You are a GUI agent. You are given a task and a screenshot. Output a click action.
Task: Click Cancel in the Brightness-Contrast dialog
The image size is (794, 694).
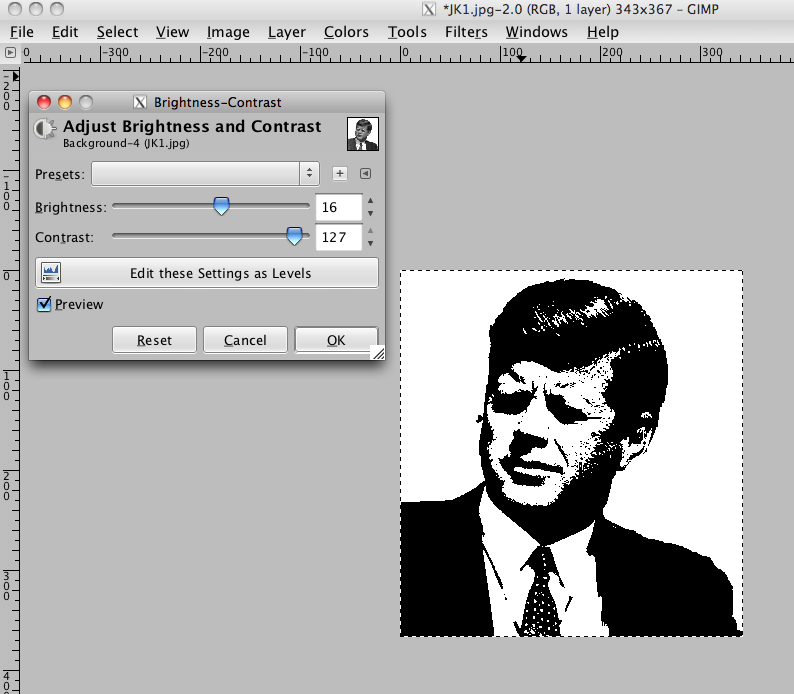tap(245, 340)
